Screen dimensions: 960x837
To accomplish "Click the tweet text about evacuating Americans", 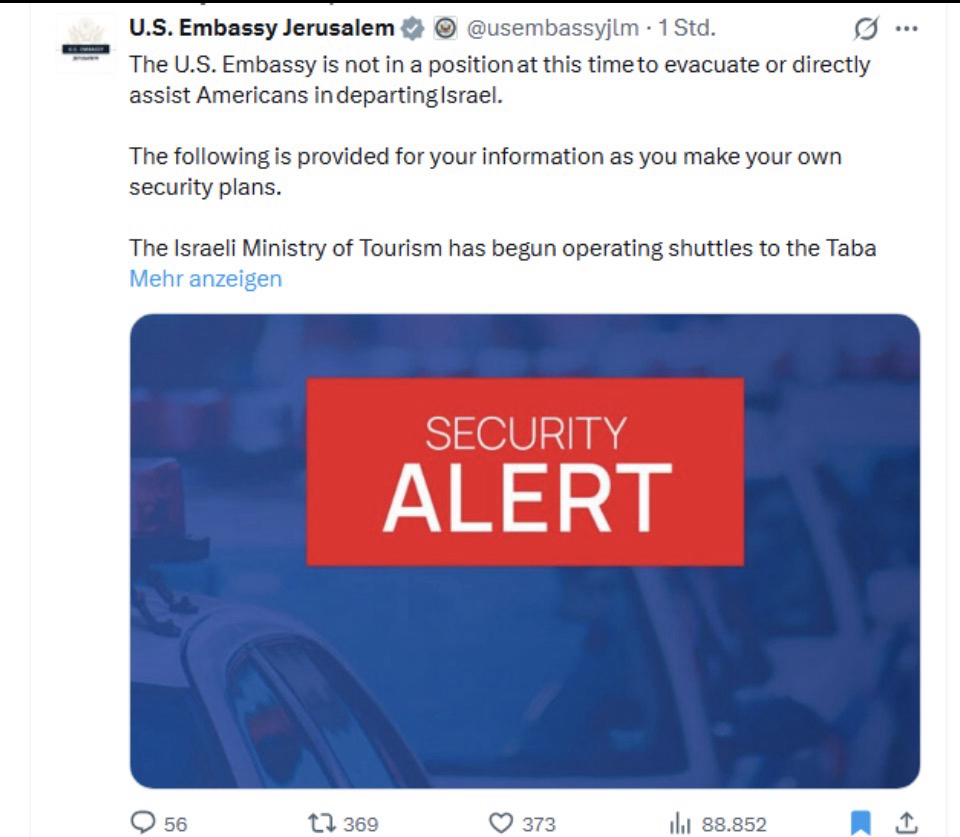I will (499, 80).
